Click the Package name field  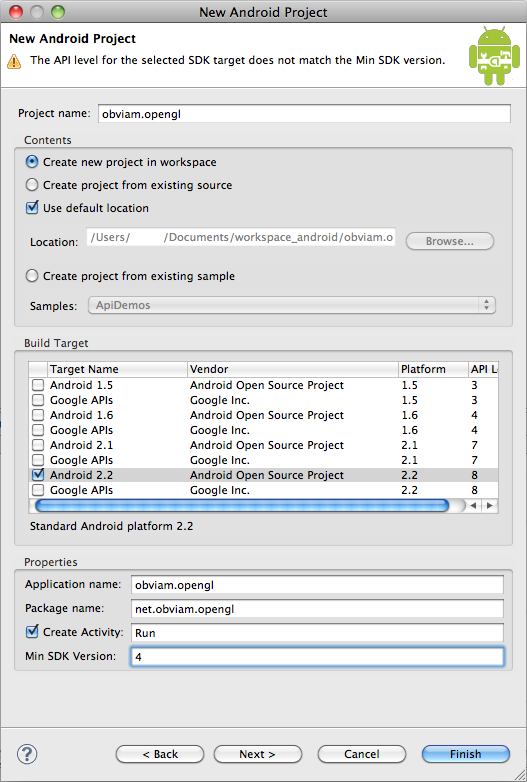(317, 608)
